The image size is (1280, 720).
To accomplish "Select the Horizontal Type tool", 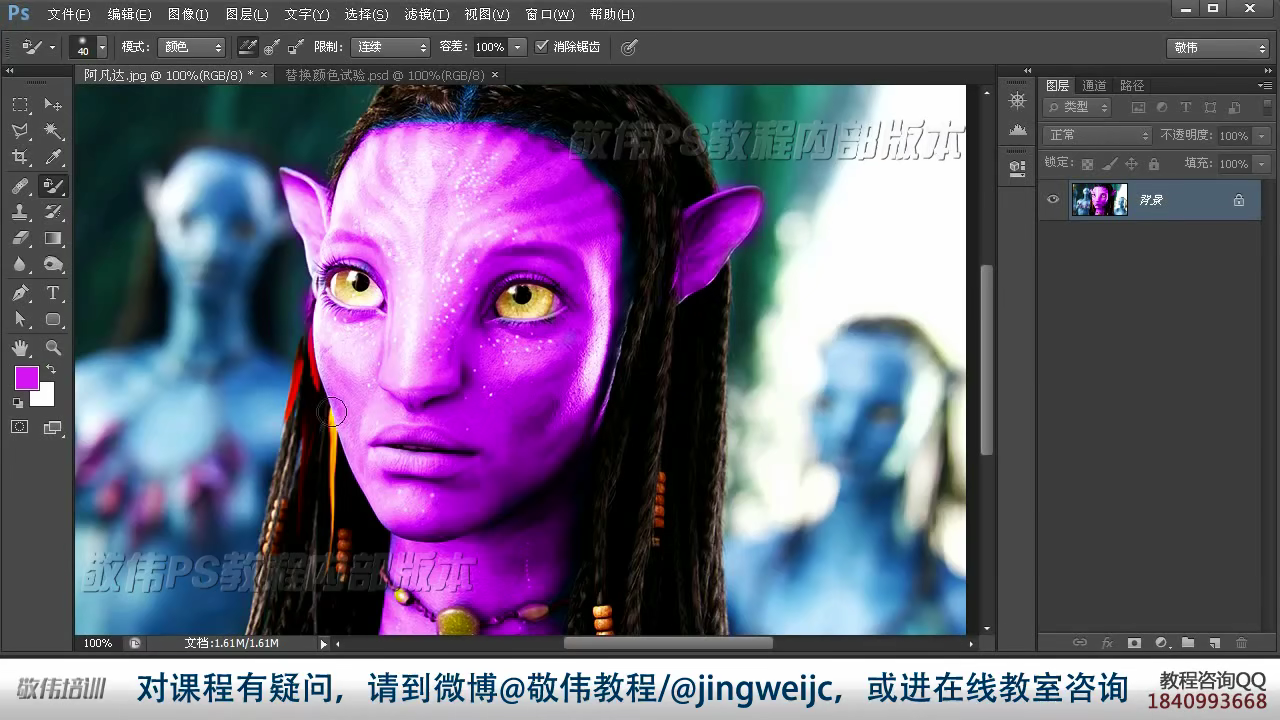I will [x=53, y=293].
